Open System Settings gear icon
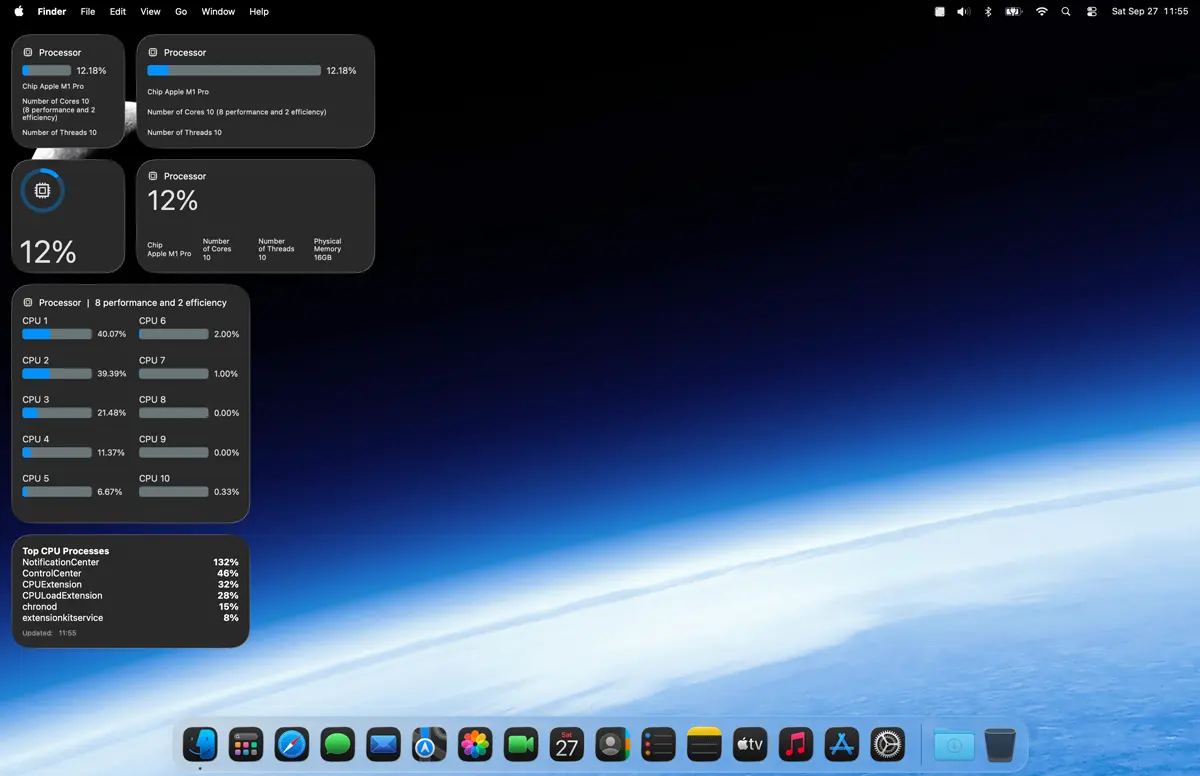This screenshot has width=1200, height=776. click(x=887, y=744)
